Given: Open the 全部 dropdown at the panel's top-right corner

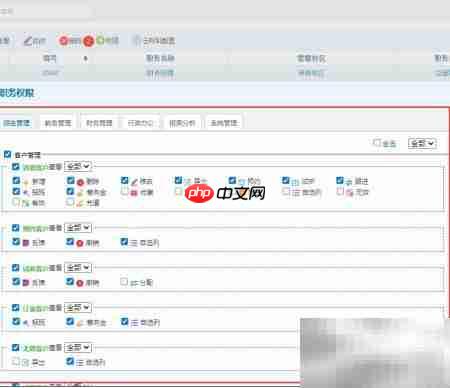Looking at the screenshot, I should 422,143.
